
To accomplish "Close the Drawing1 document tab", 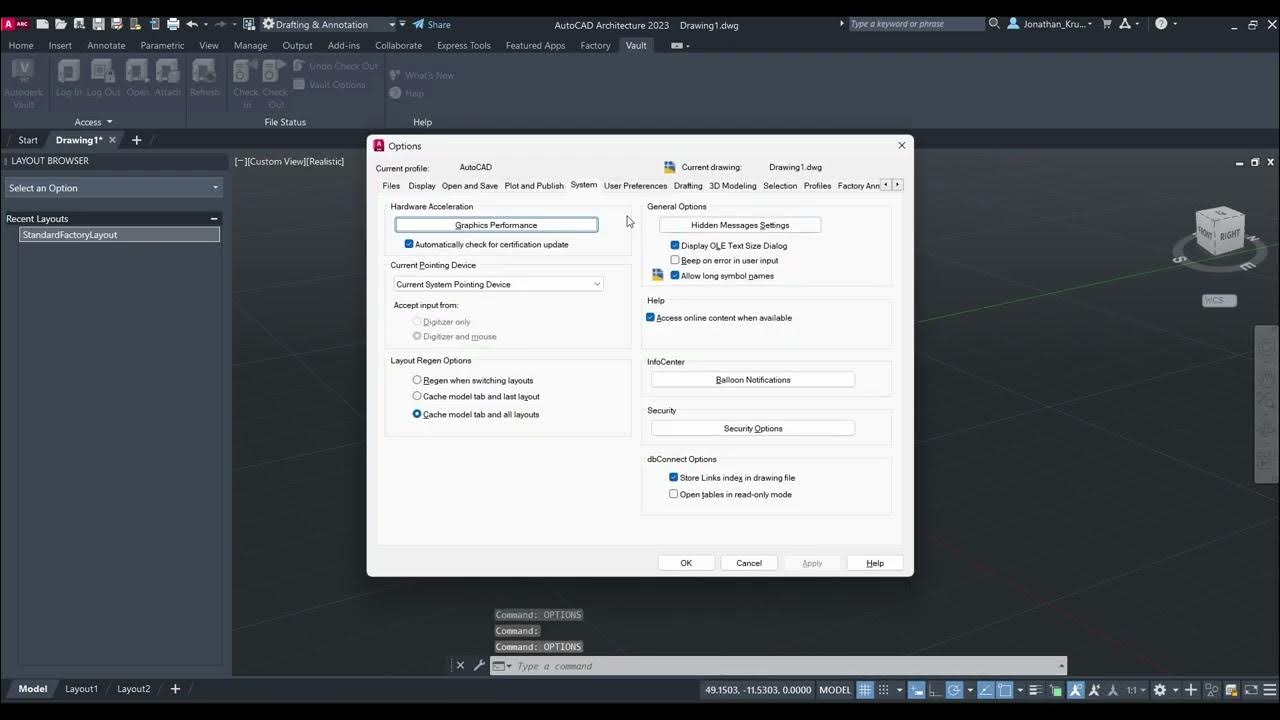I will (x=112, y=140).
